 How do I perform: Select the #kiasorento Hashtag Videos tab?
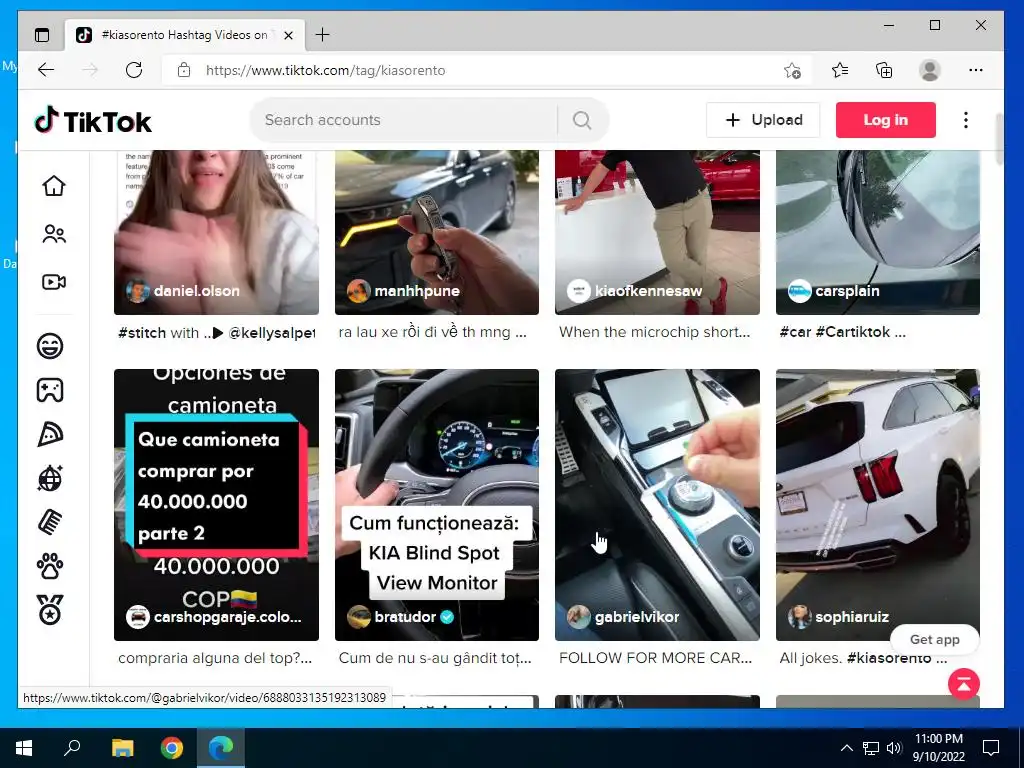tap(185, 35)
